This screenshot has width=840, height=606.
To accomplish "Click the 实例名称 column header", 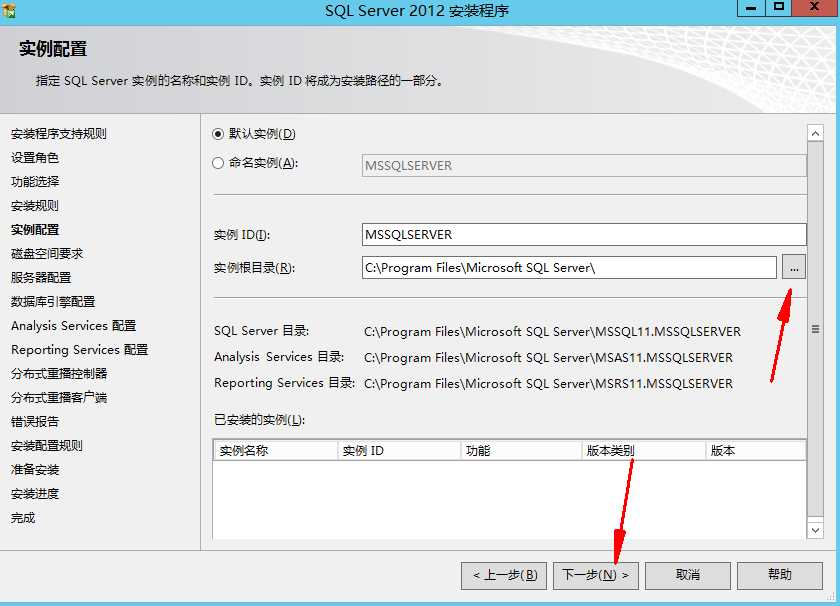I will 275,451.
